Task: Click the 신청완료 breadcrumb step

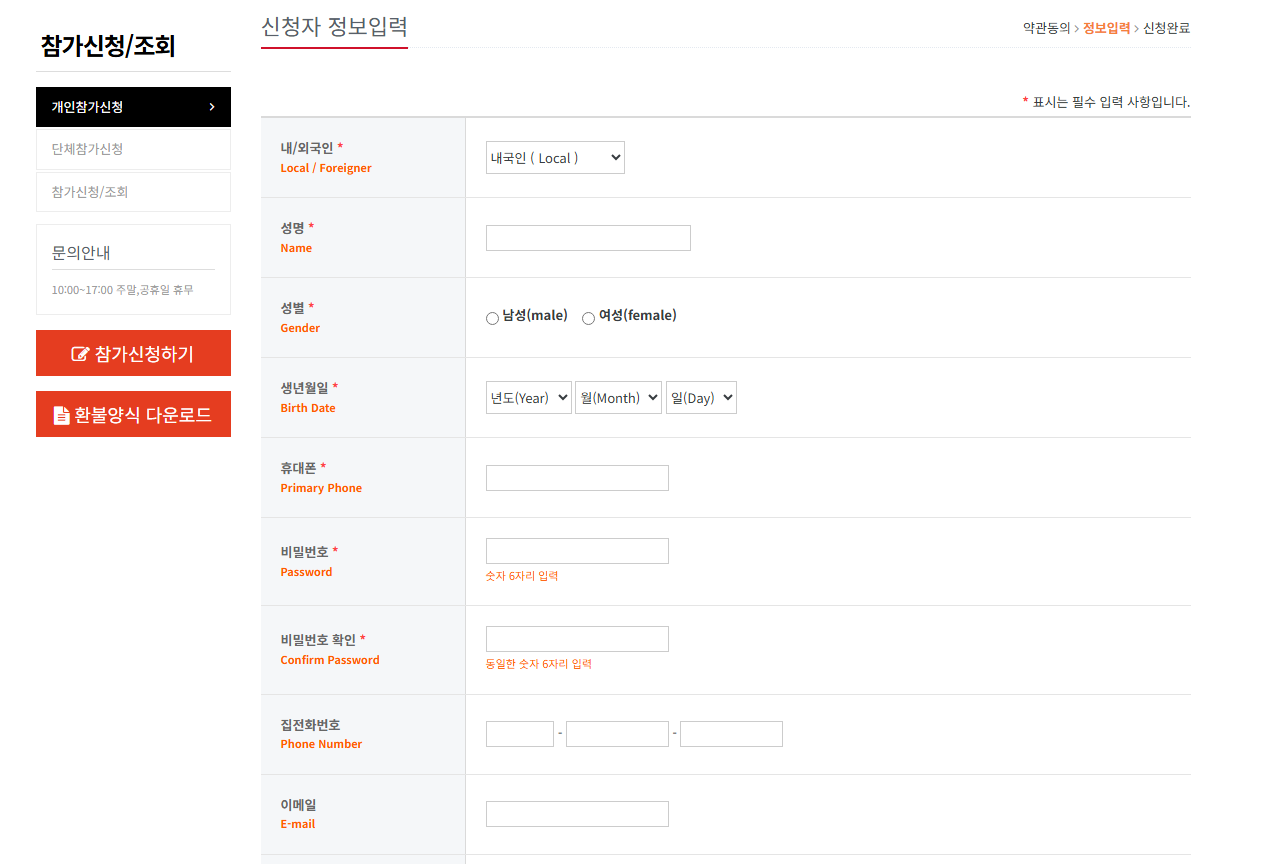Action: tap(1167, 28)
